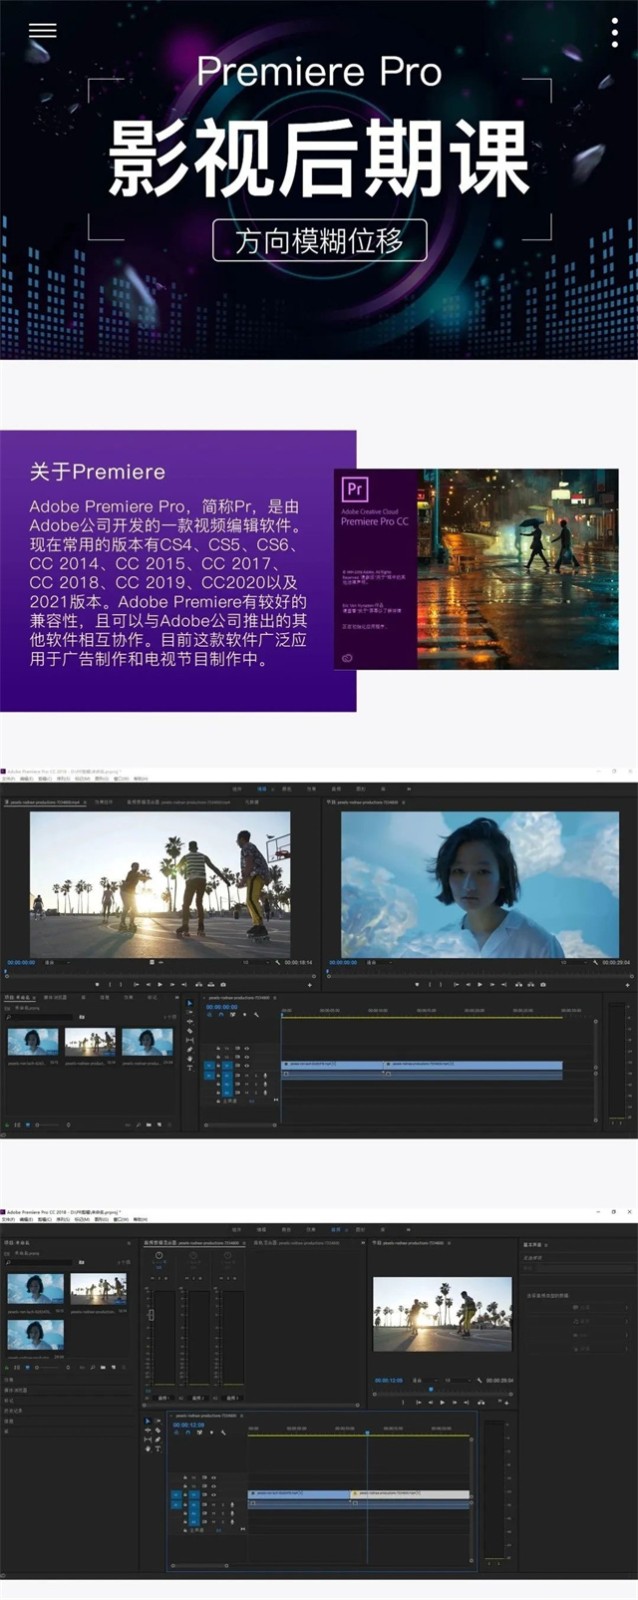Switch project panel to list view, first screenshot
Image resolution: width=638 pixels, height=1600 pixels.
[x=17, y=1125]
